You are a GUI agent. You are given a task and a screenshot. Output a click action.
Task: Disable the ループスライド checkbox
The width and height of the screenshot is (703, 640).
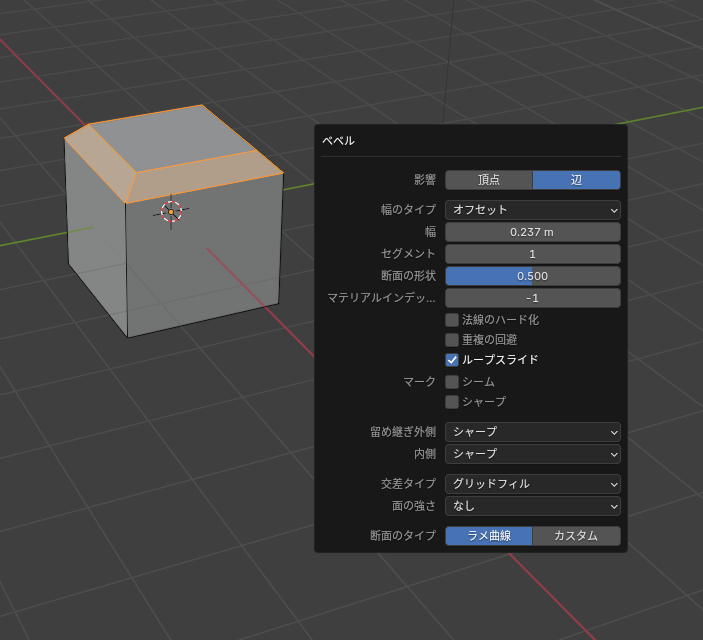tap(452, 360)
